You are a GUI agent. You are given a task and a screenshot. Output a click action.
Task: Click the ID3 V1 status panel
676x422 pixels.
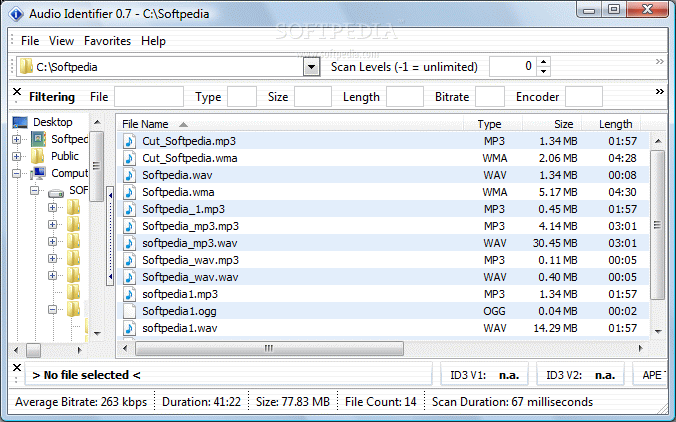point(485,375)
